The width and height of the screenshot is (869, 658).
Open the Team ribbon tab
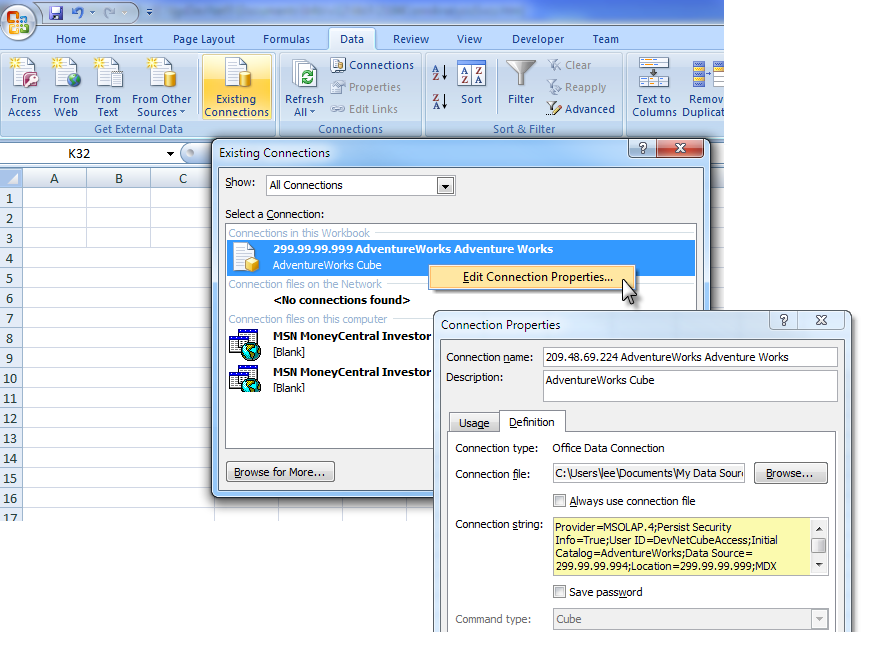[x=606, y=39]
